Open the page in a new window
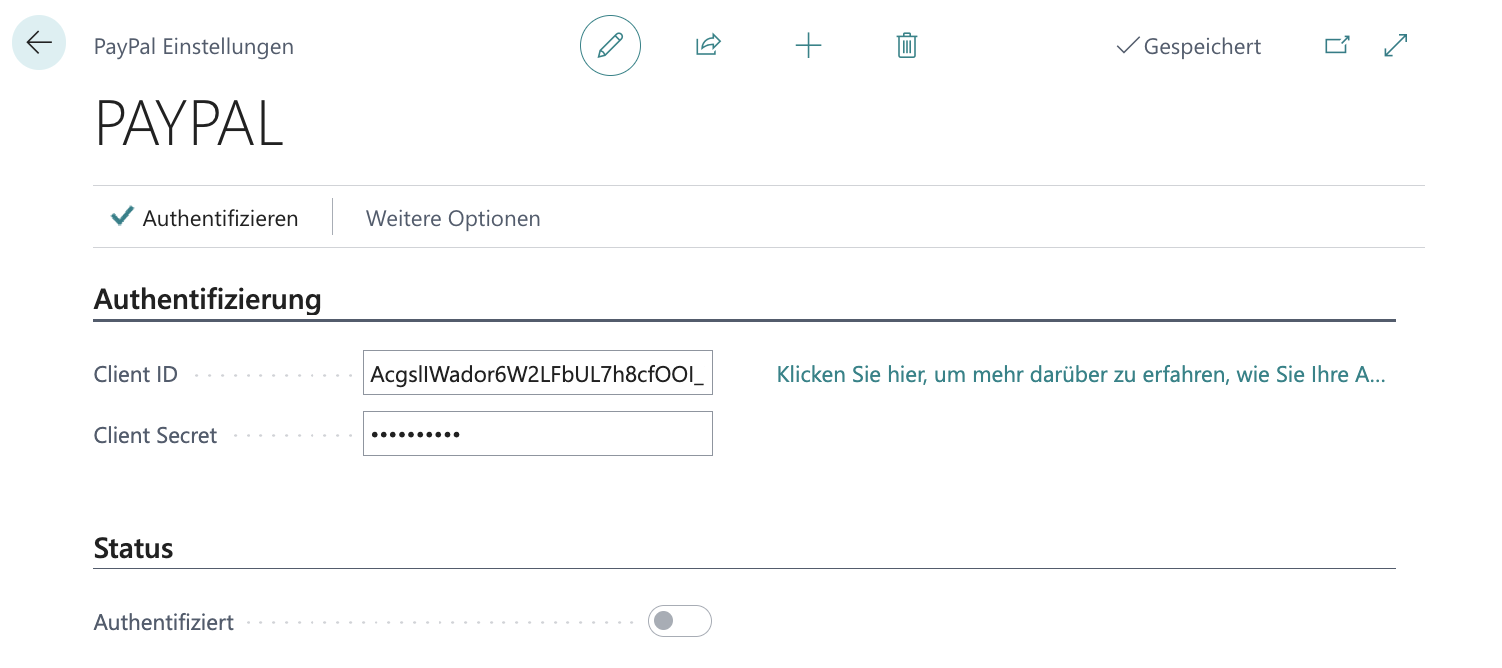 (x=1336, y=46)
